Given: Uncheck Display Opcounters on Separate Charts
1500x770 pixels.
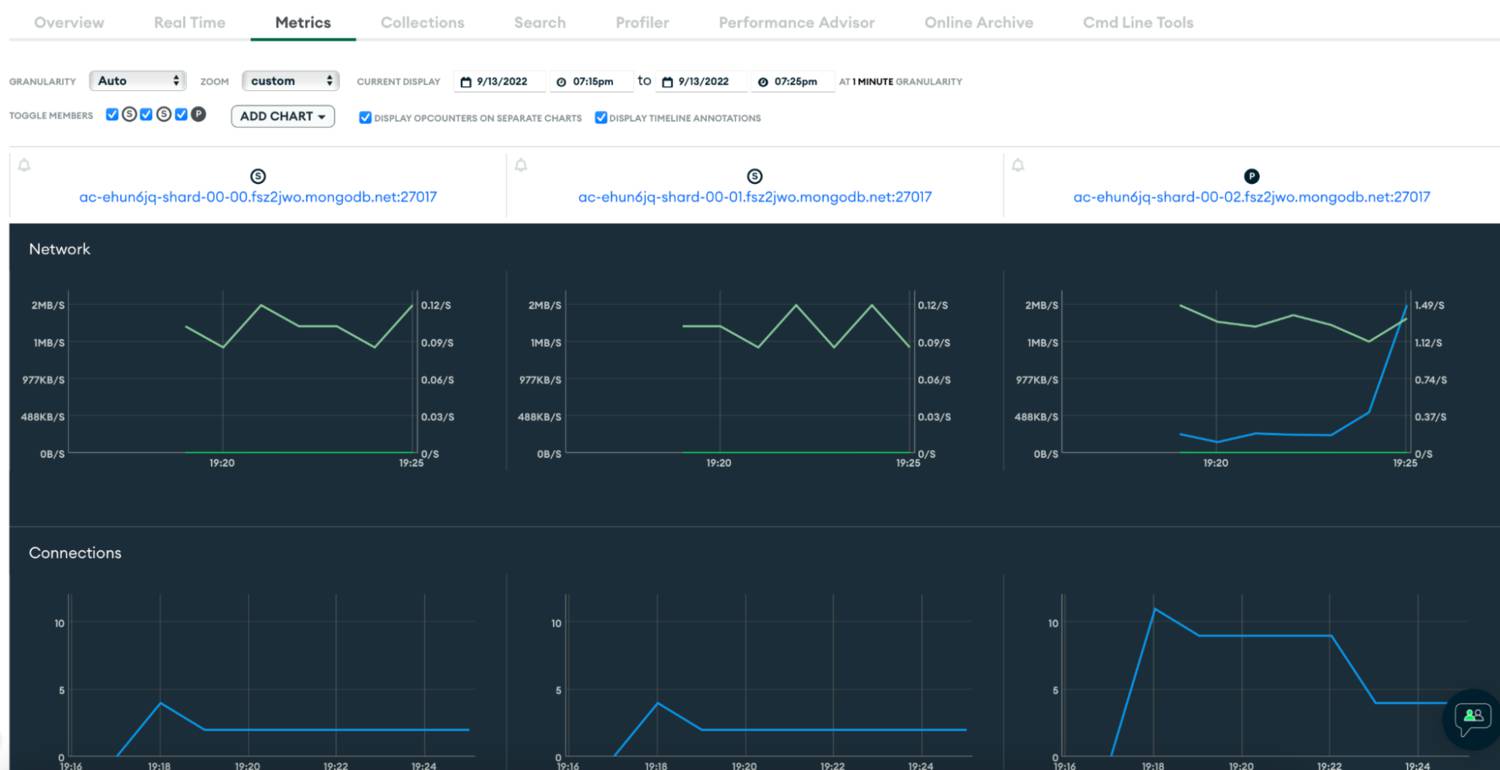Looking at the screenshot, I should (x=365, y=118).
